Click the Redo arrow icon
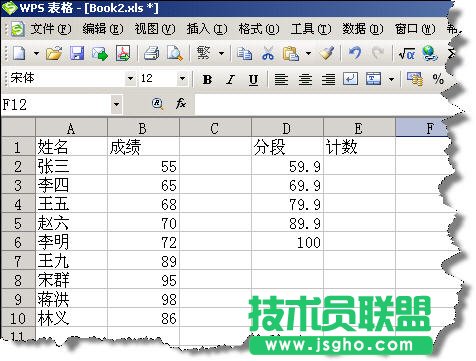 coord(377,53)
